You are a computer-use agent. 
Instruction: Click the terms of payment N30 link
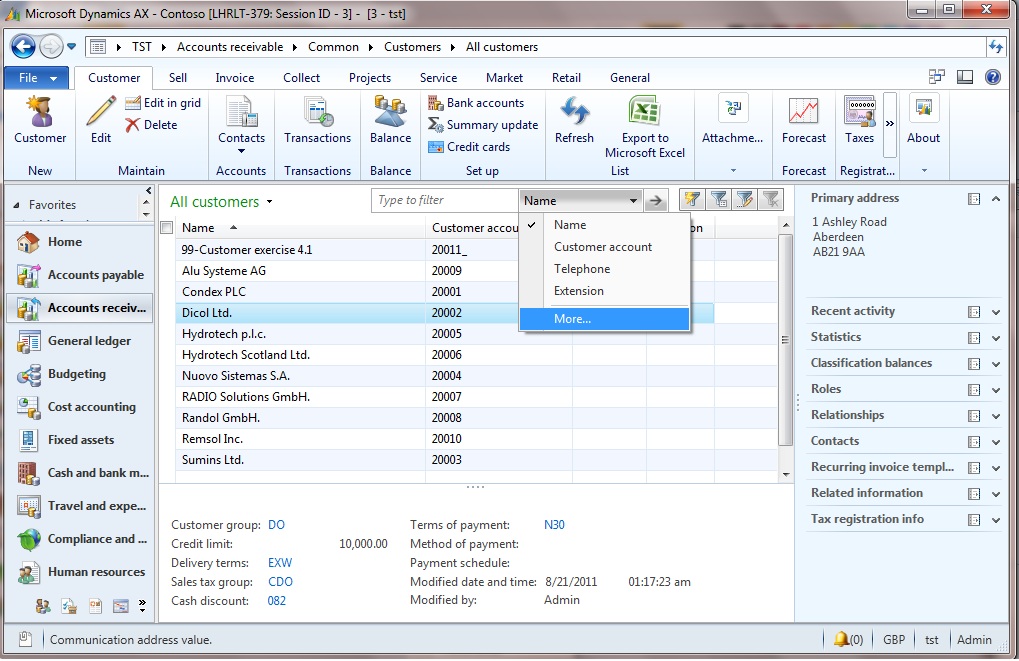[x=554, y=525]
